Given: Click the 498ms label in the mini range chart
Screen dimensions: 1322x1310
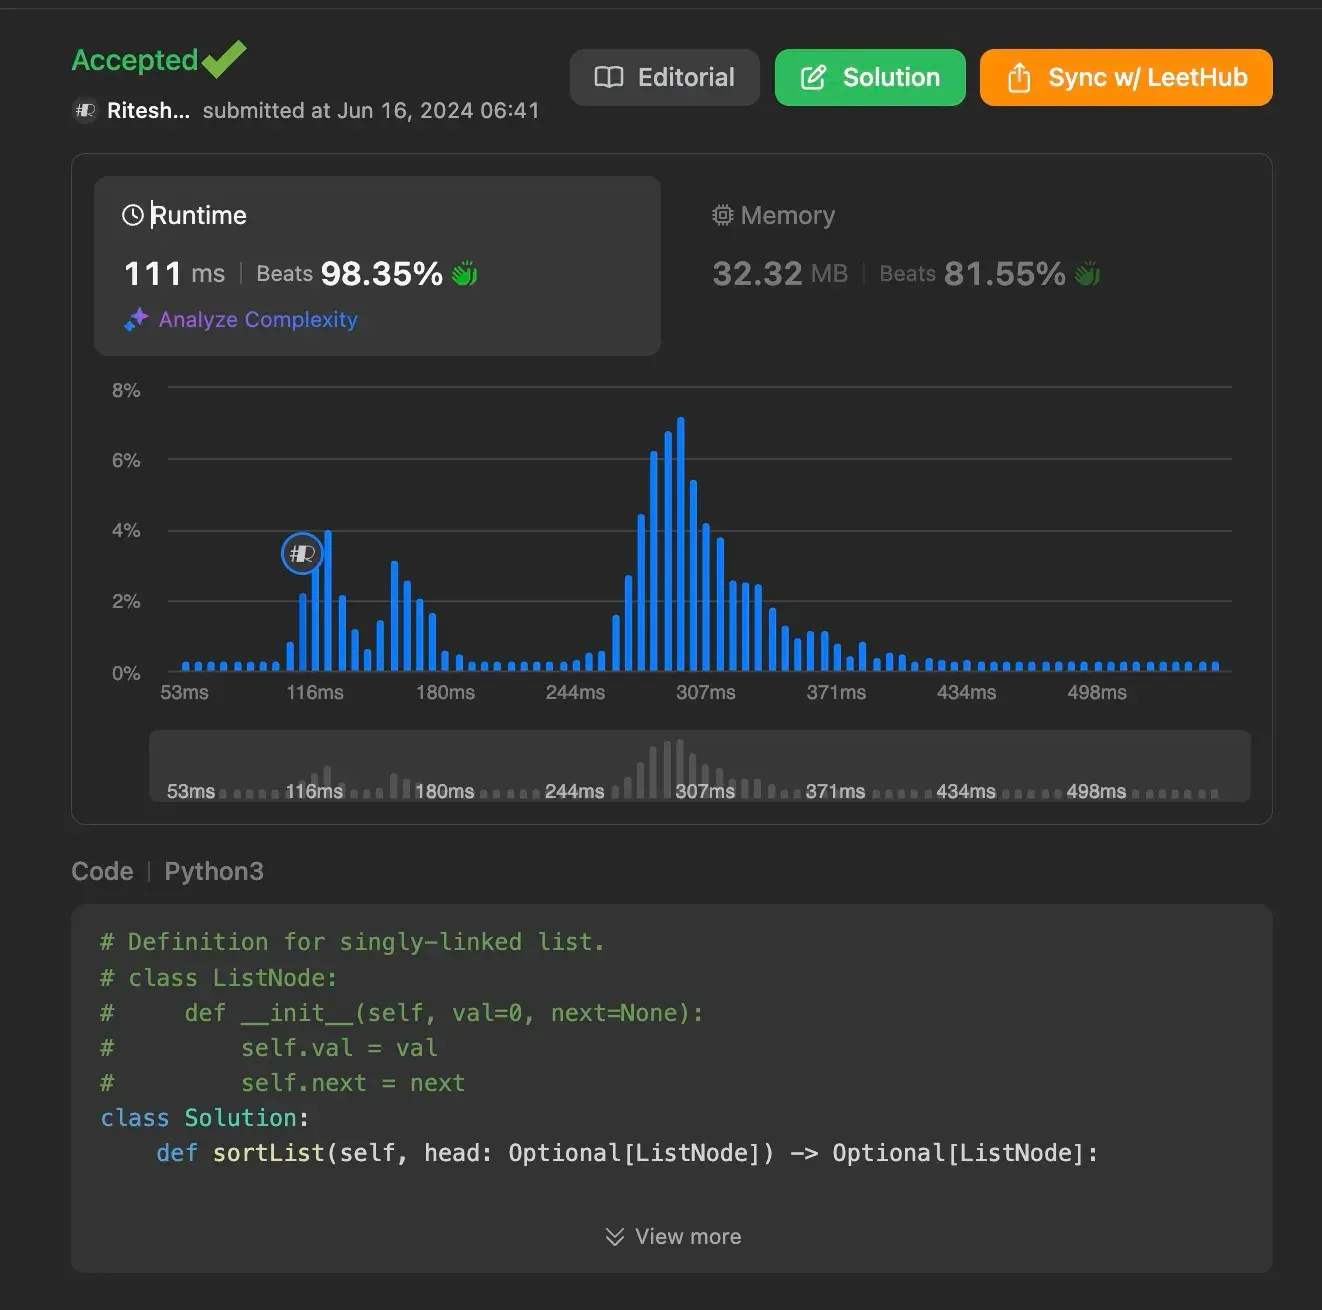Looking at the screenshot, I should (1096, 791).
